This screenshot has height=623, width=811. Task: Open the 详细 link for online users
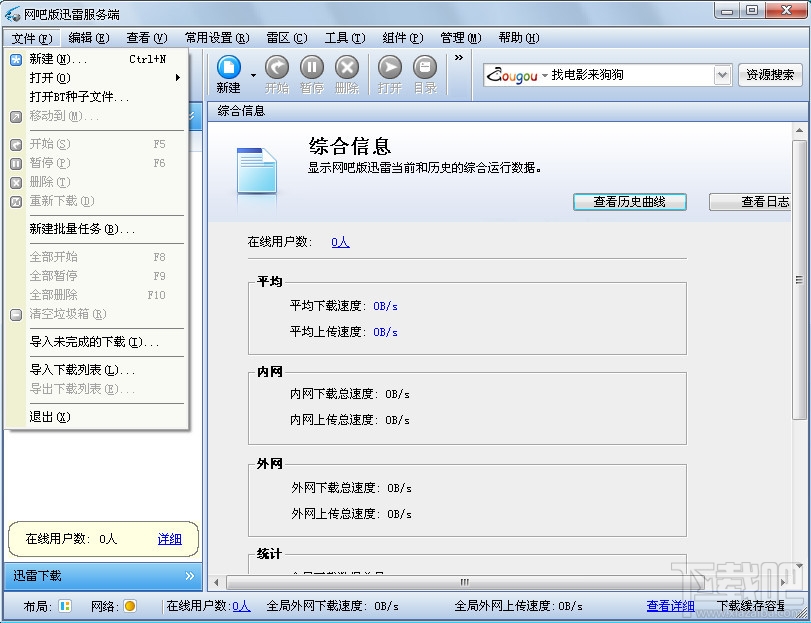169,539
